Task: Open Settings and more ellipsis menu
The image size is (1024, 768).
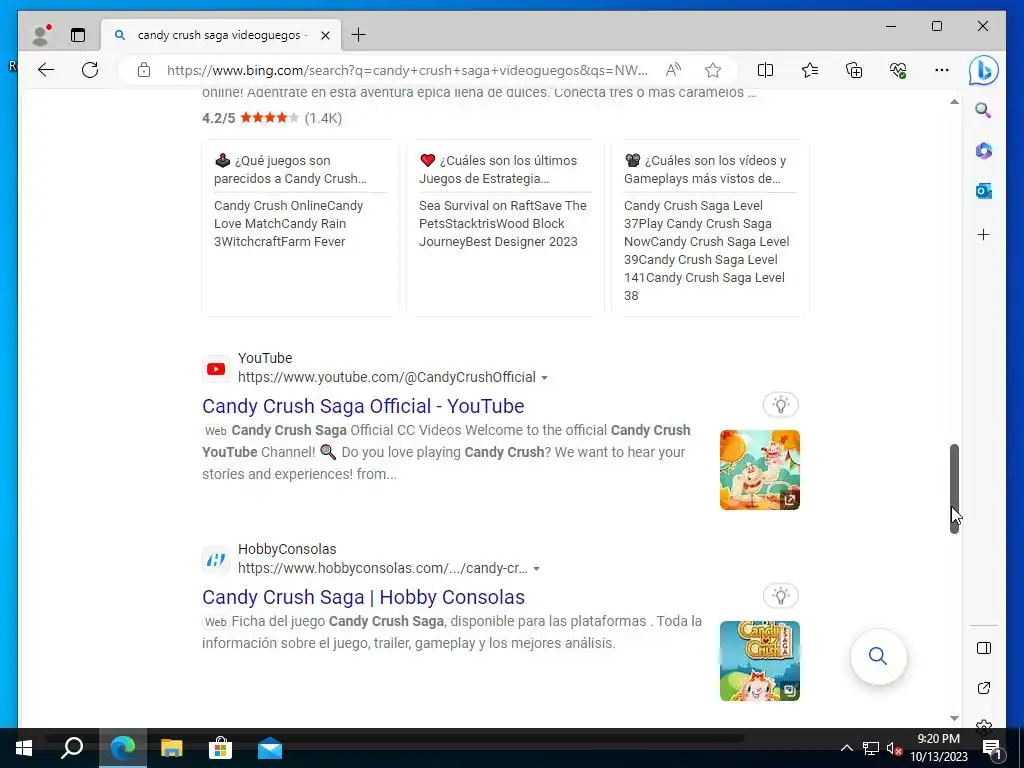Action: pyautogui.click(x=942, y=70)
